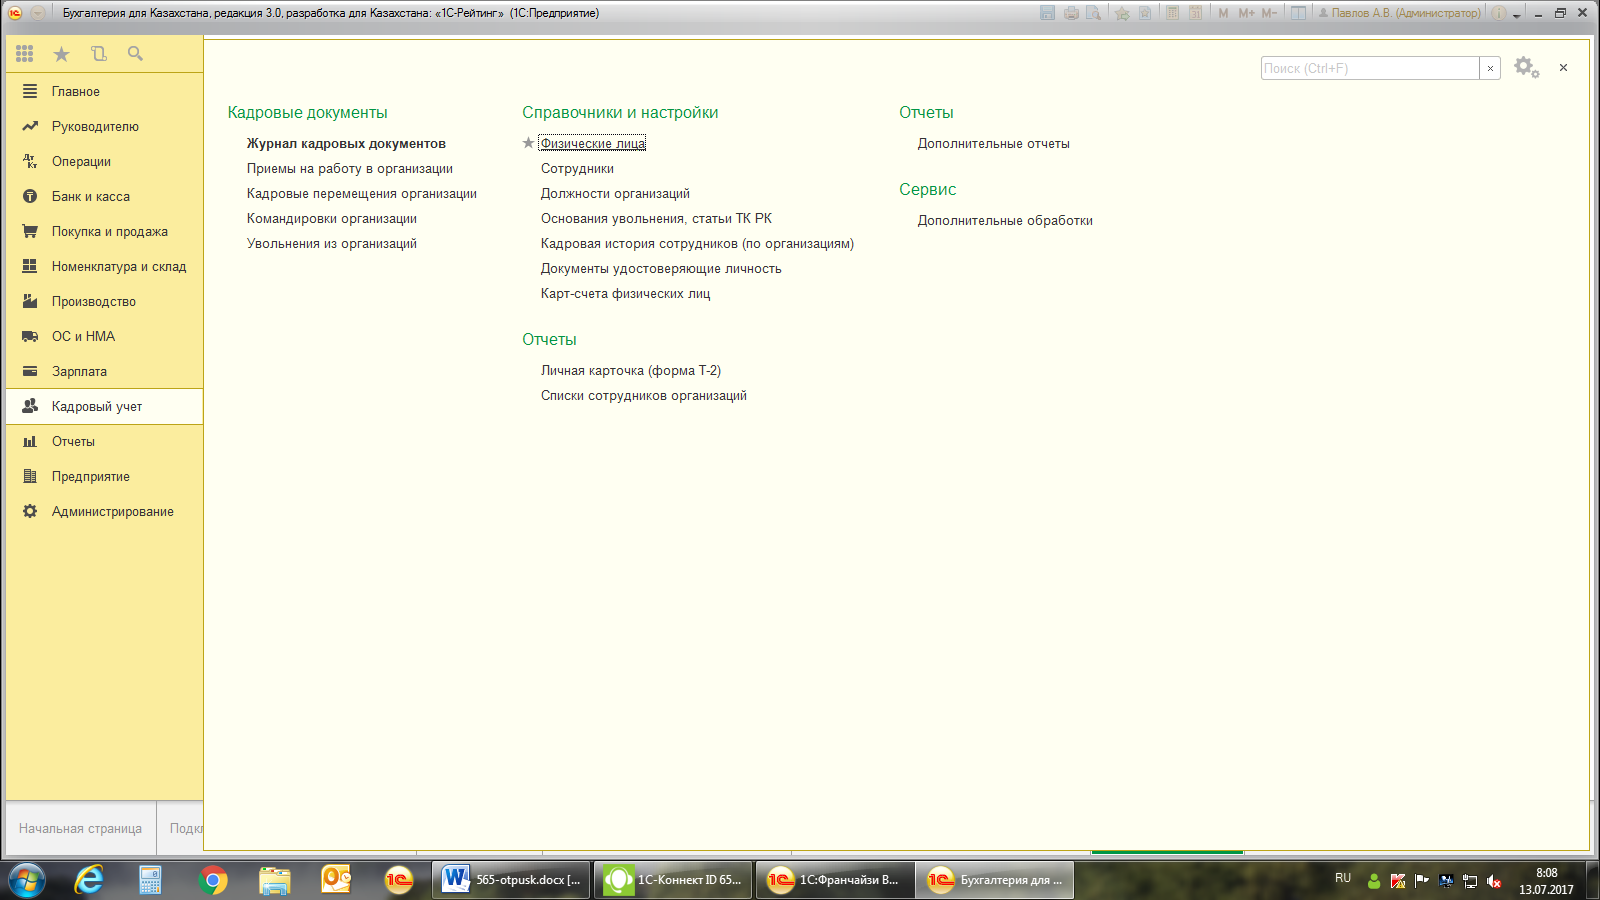
Task: Open Дополнительные обработки
Action: (1005, 221)
